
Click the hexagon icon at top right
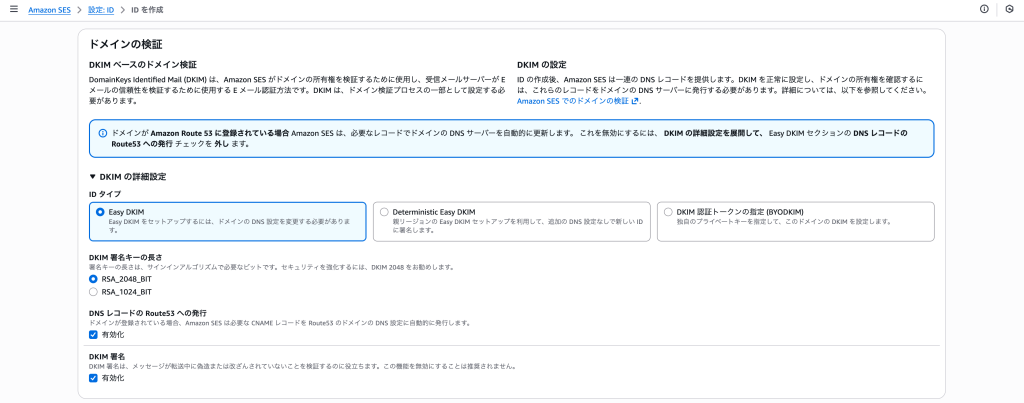(x=1009, y=9)
